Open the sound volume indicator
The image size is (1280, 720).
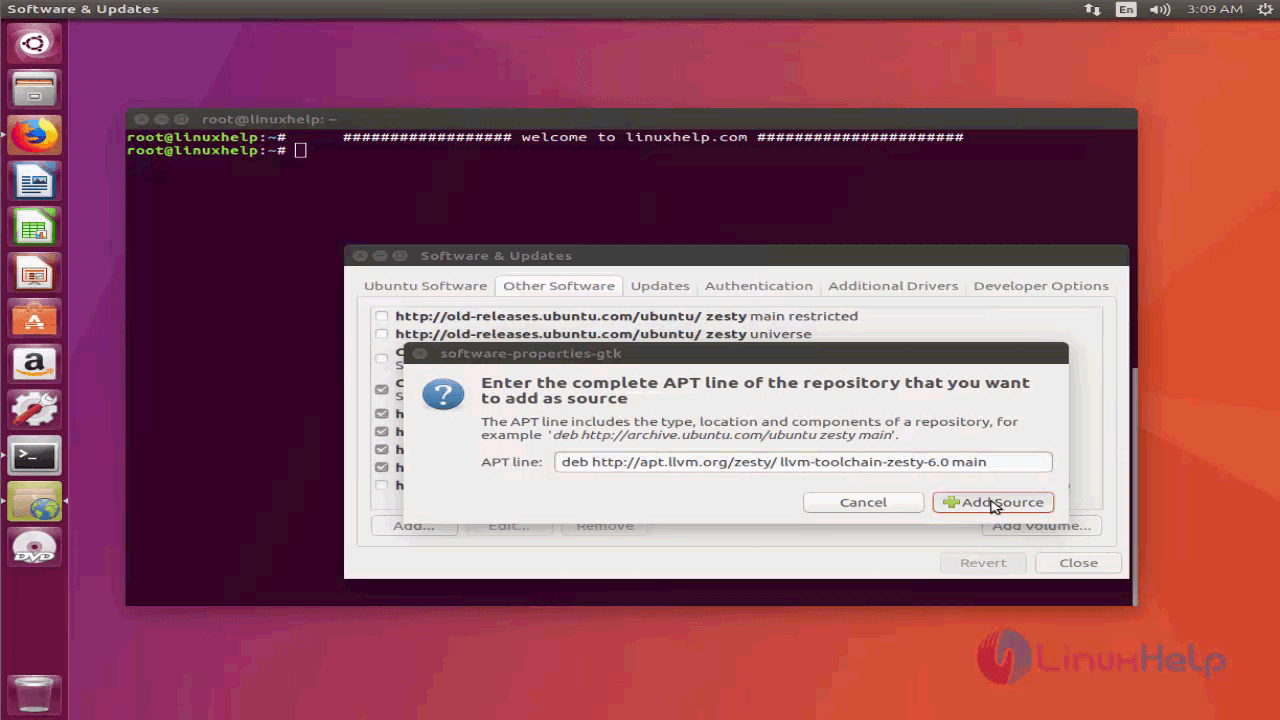1160,9
